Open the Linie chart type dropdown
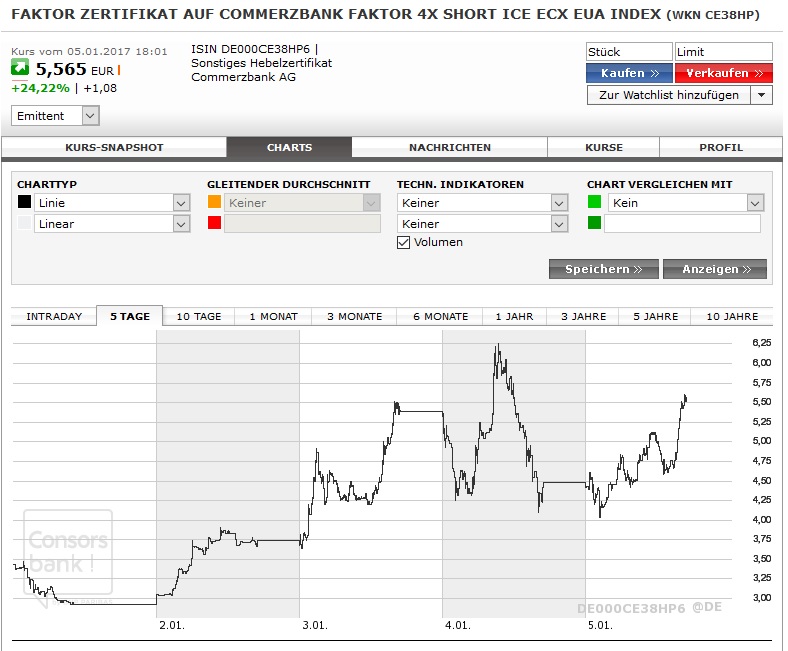788x651 pixels. point(112,203)
